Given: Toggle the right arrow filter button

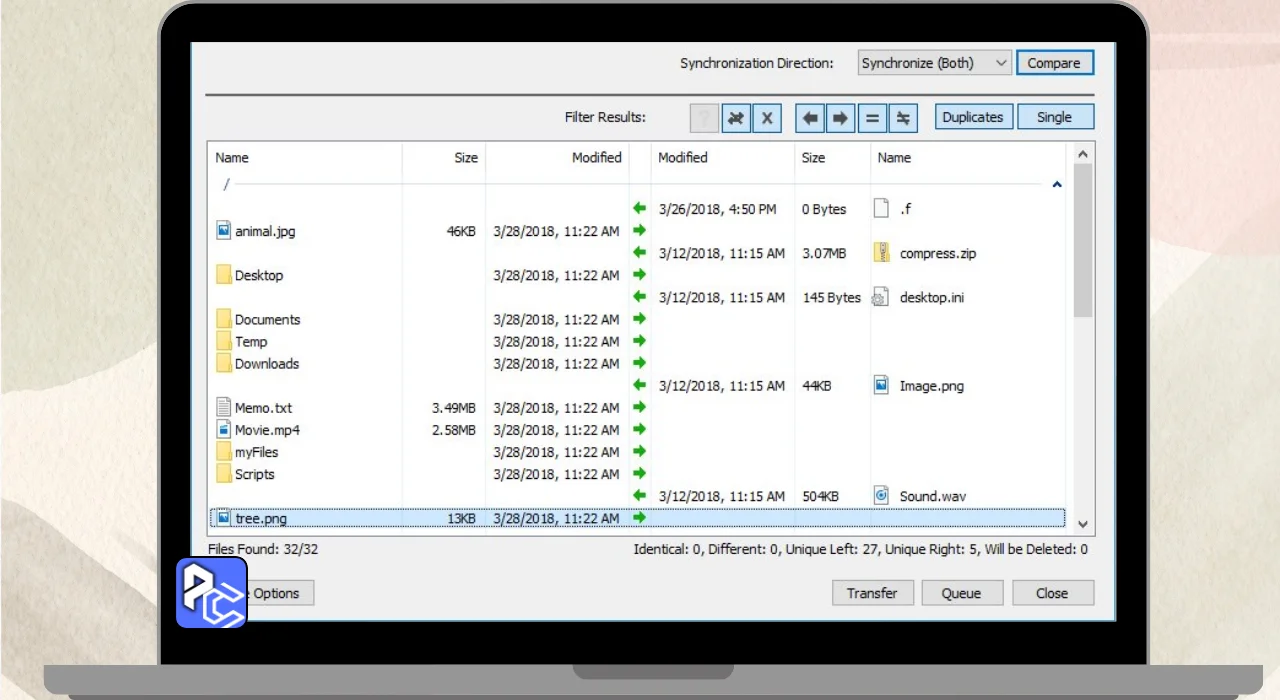Looking at the screenshot, I should click(x=840, y=118).
